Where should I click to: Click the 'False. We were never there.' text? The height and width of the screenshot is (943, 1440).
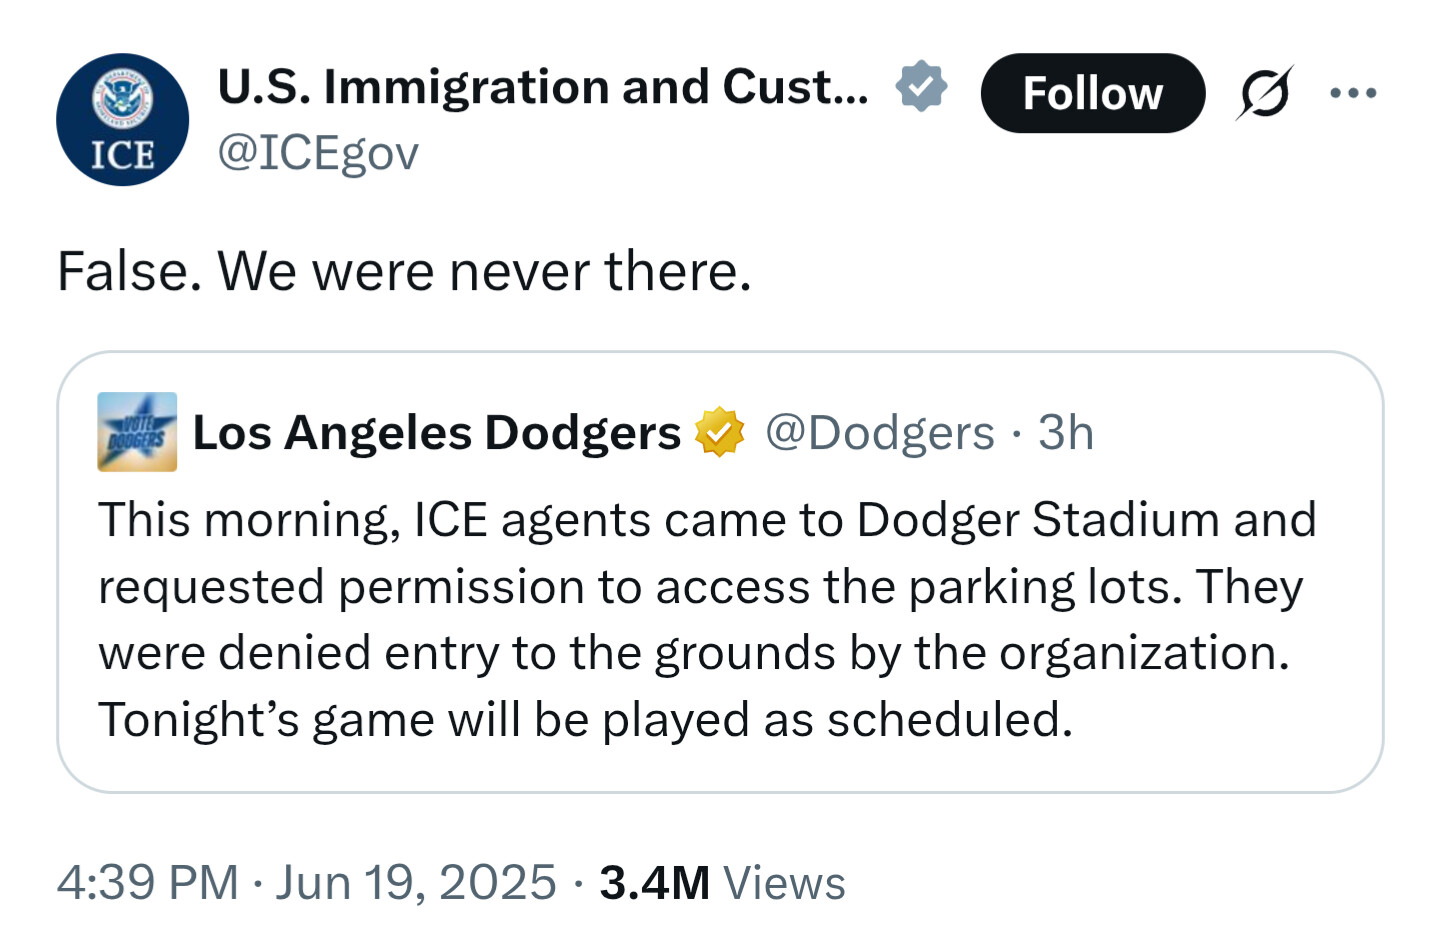[404, 271]
